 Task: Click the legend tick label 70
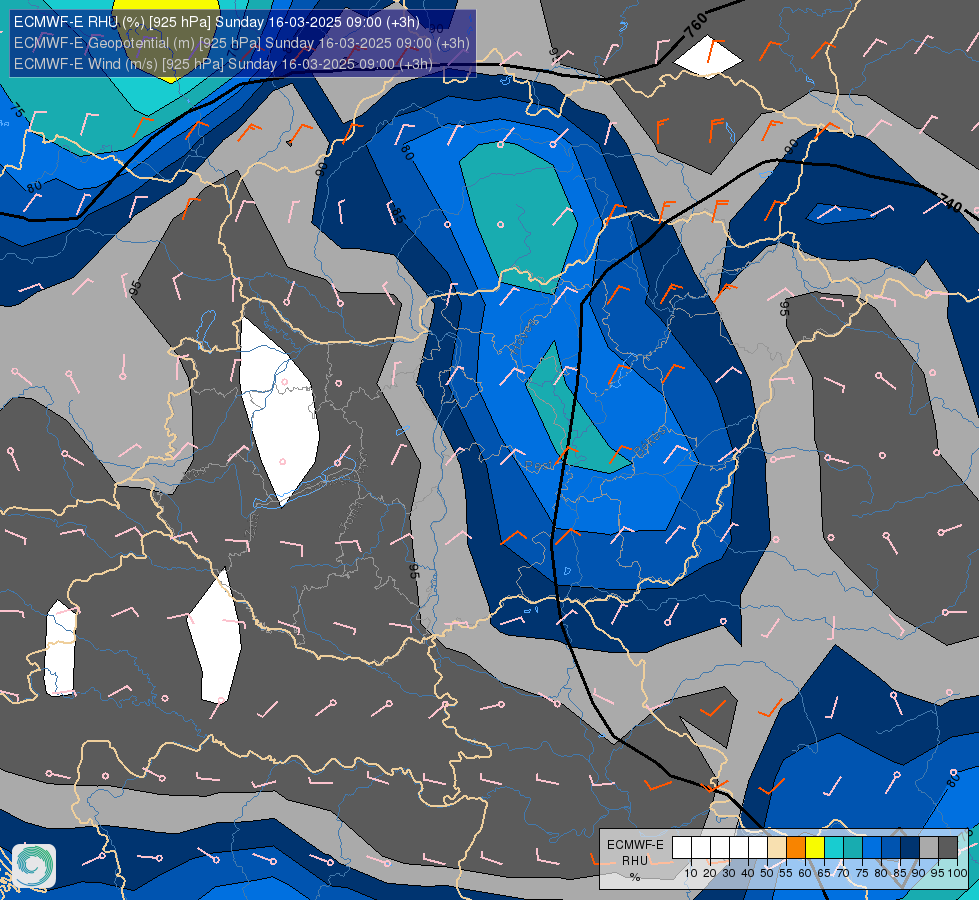pos(844,873)
